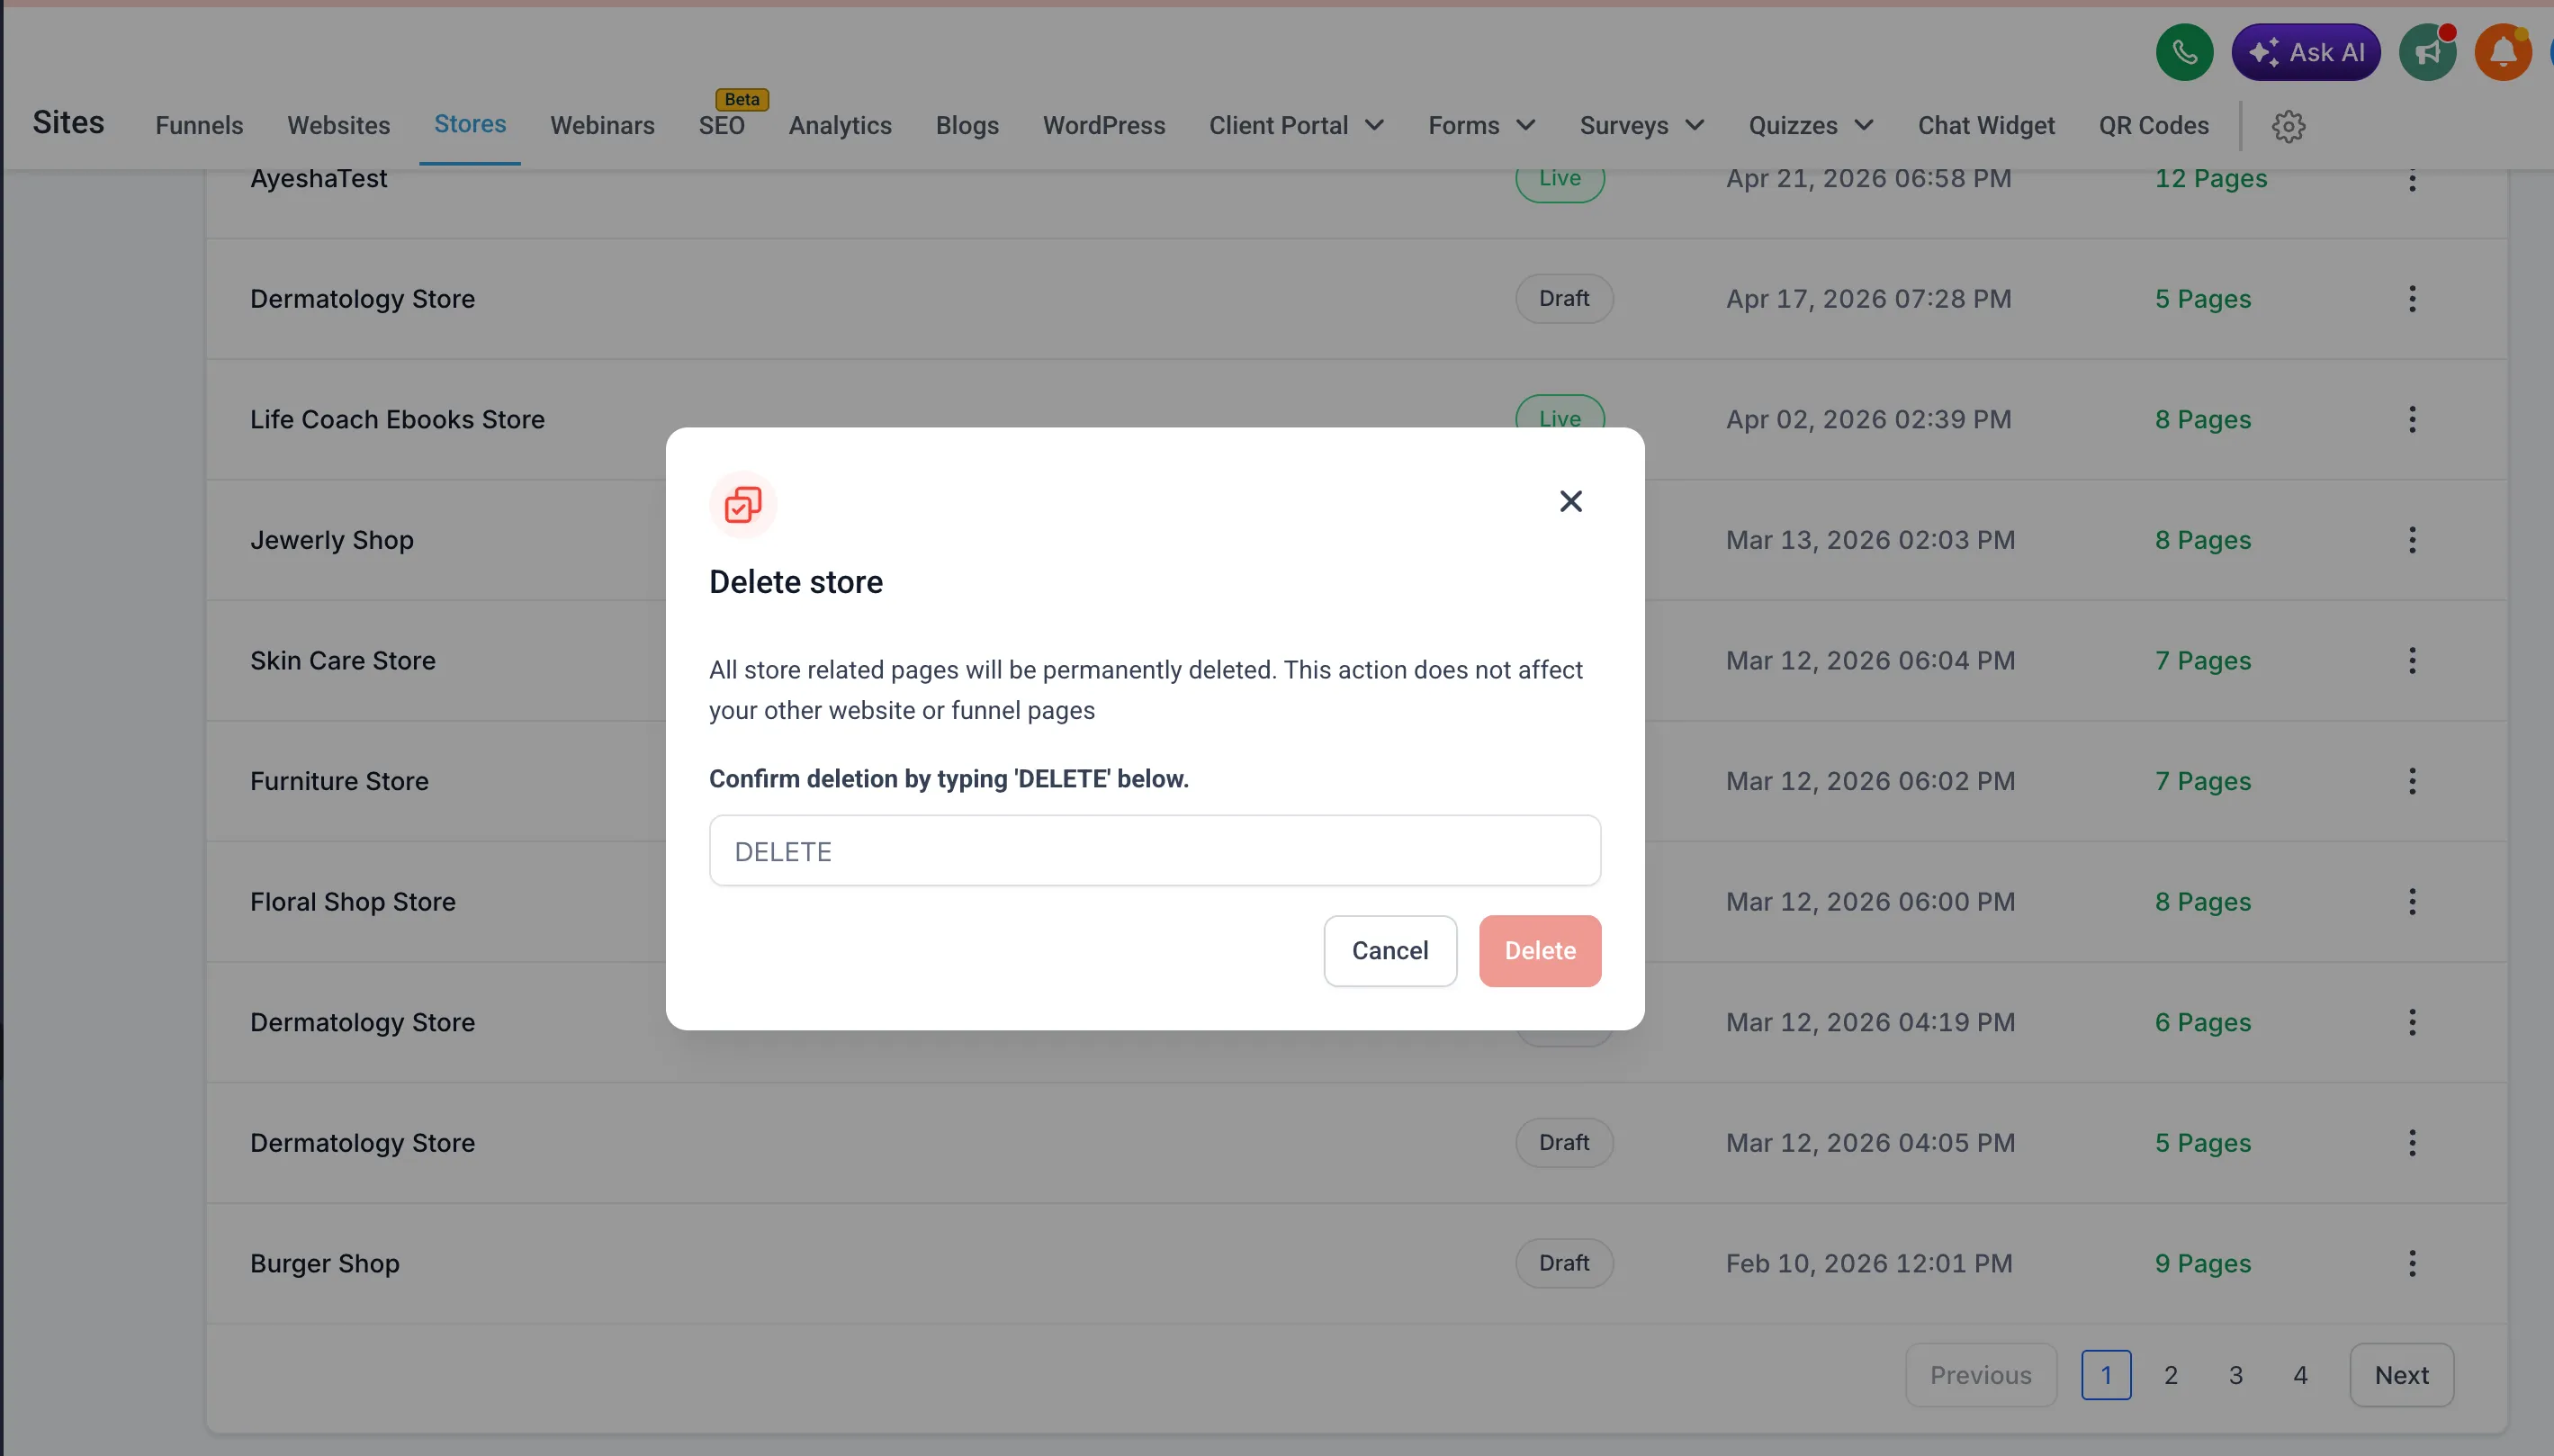
Task: Click the 9 Pages link for Burger Shop
Action: [2202, 1263]
